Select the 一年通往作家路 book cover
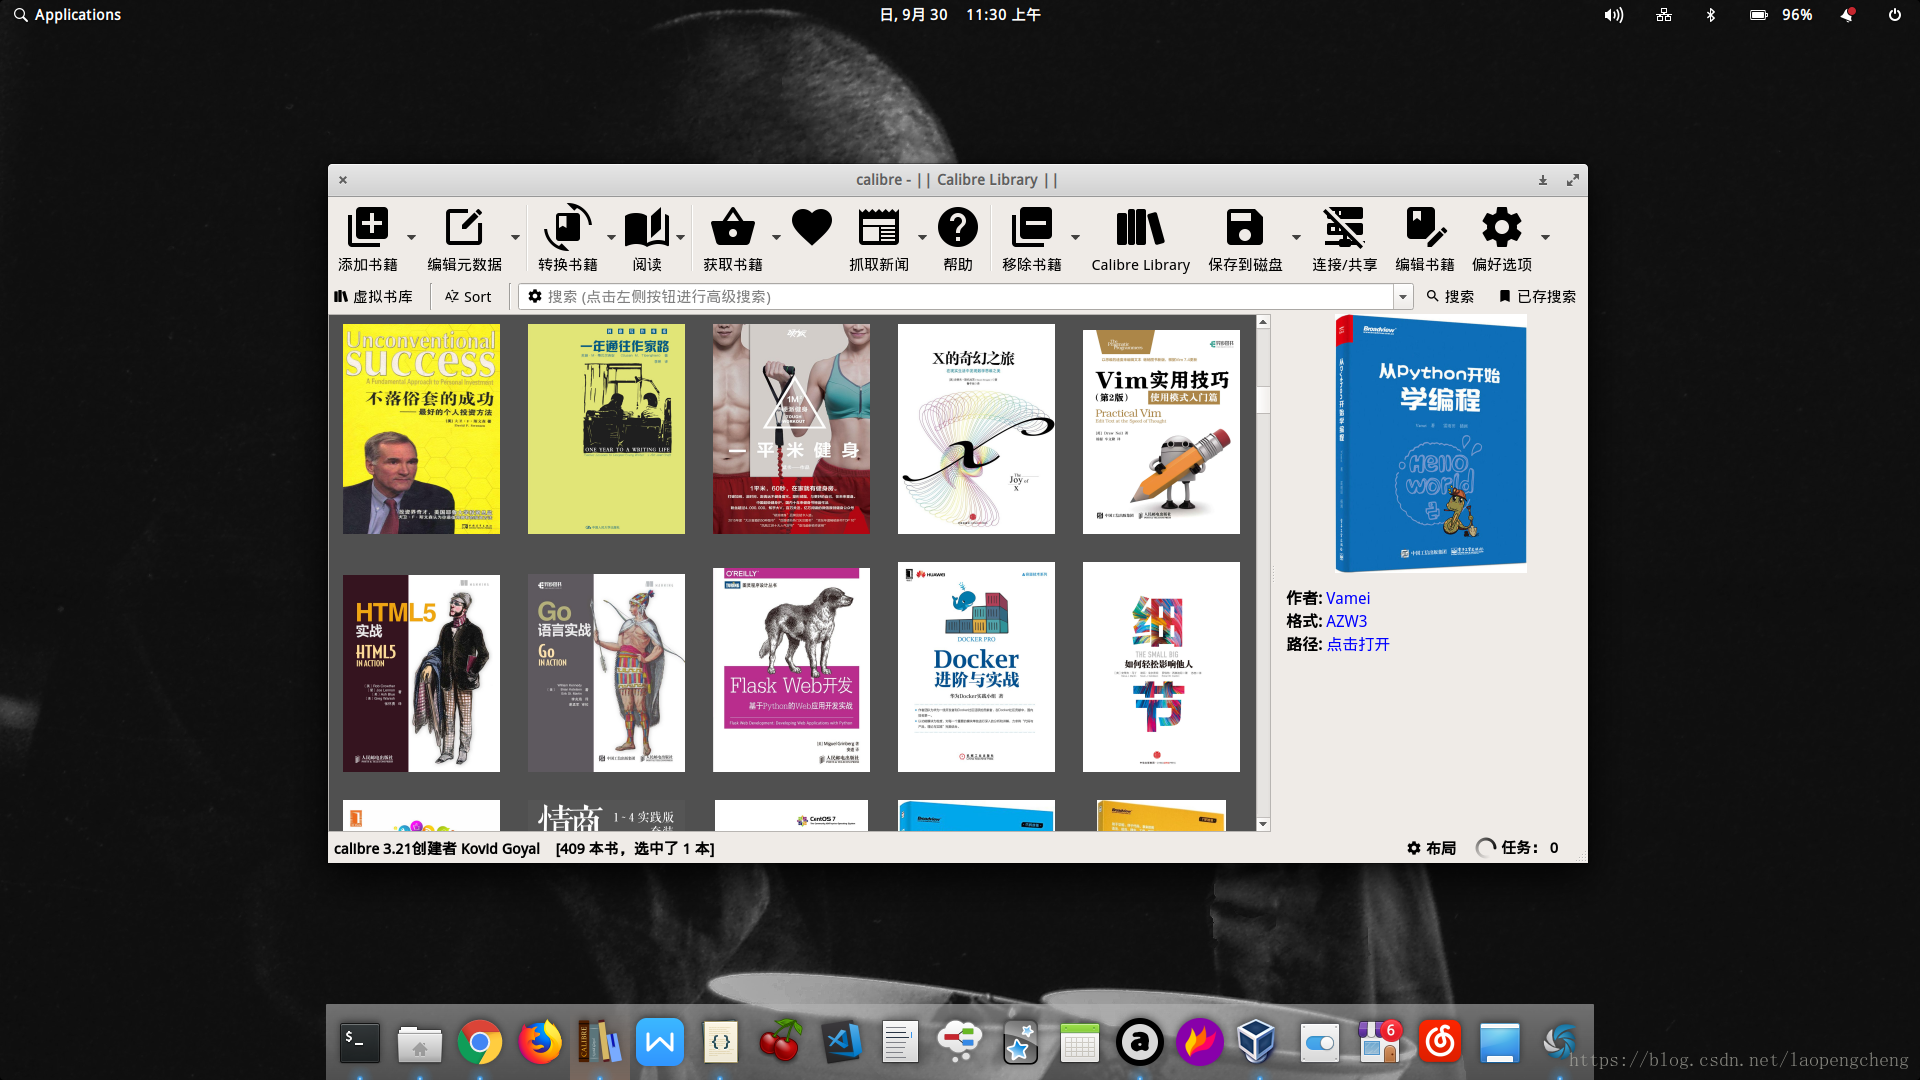The width and height of the screenshot is (1920, 1080). [606, 429]
